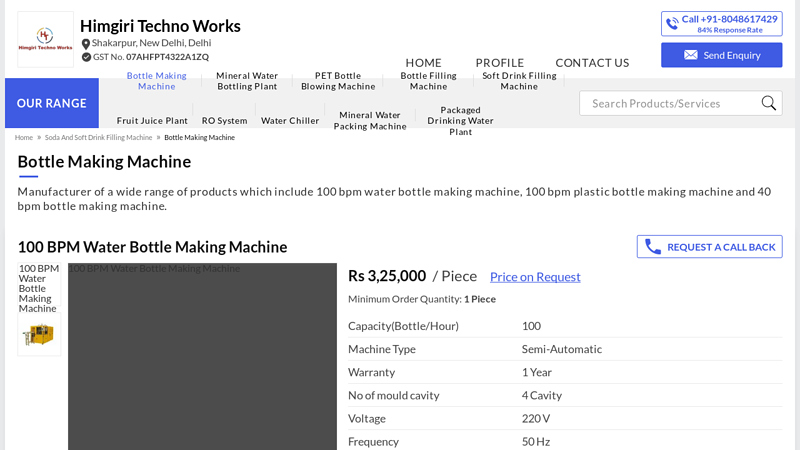Select PET Bottle Blowing Machine category
800x450 pixels.
(338, 81)
